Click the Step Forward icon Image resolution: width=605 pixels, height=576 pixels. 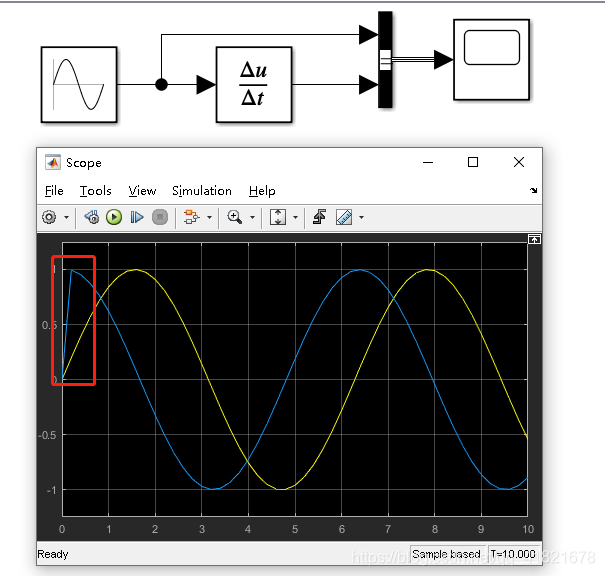137,218
